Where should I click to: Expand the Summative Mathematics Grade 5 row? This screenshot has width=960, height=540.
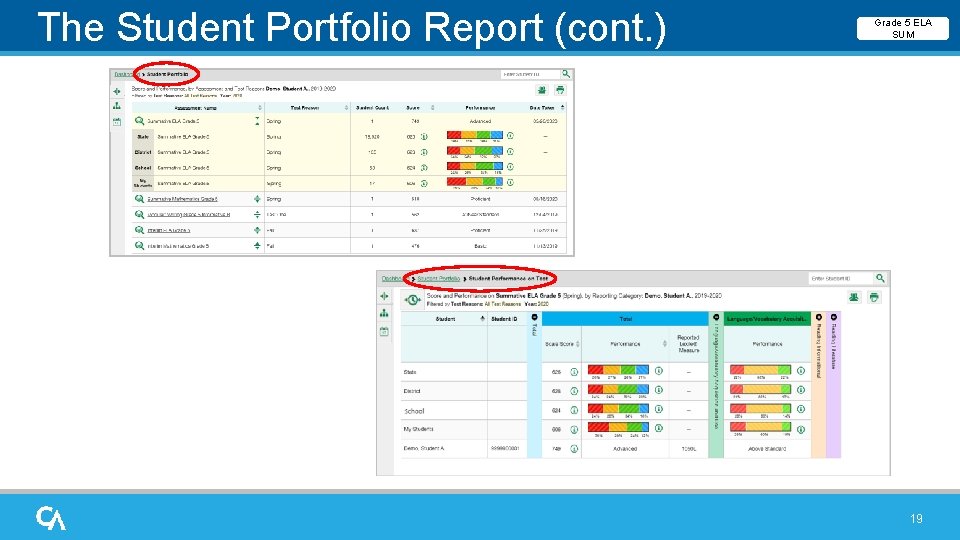point(257,198)
